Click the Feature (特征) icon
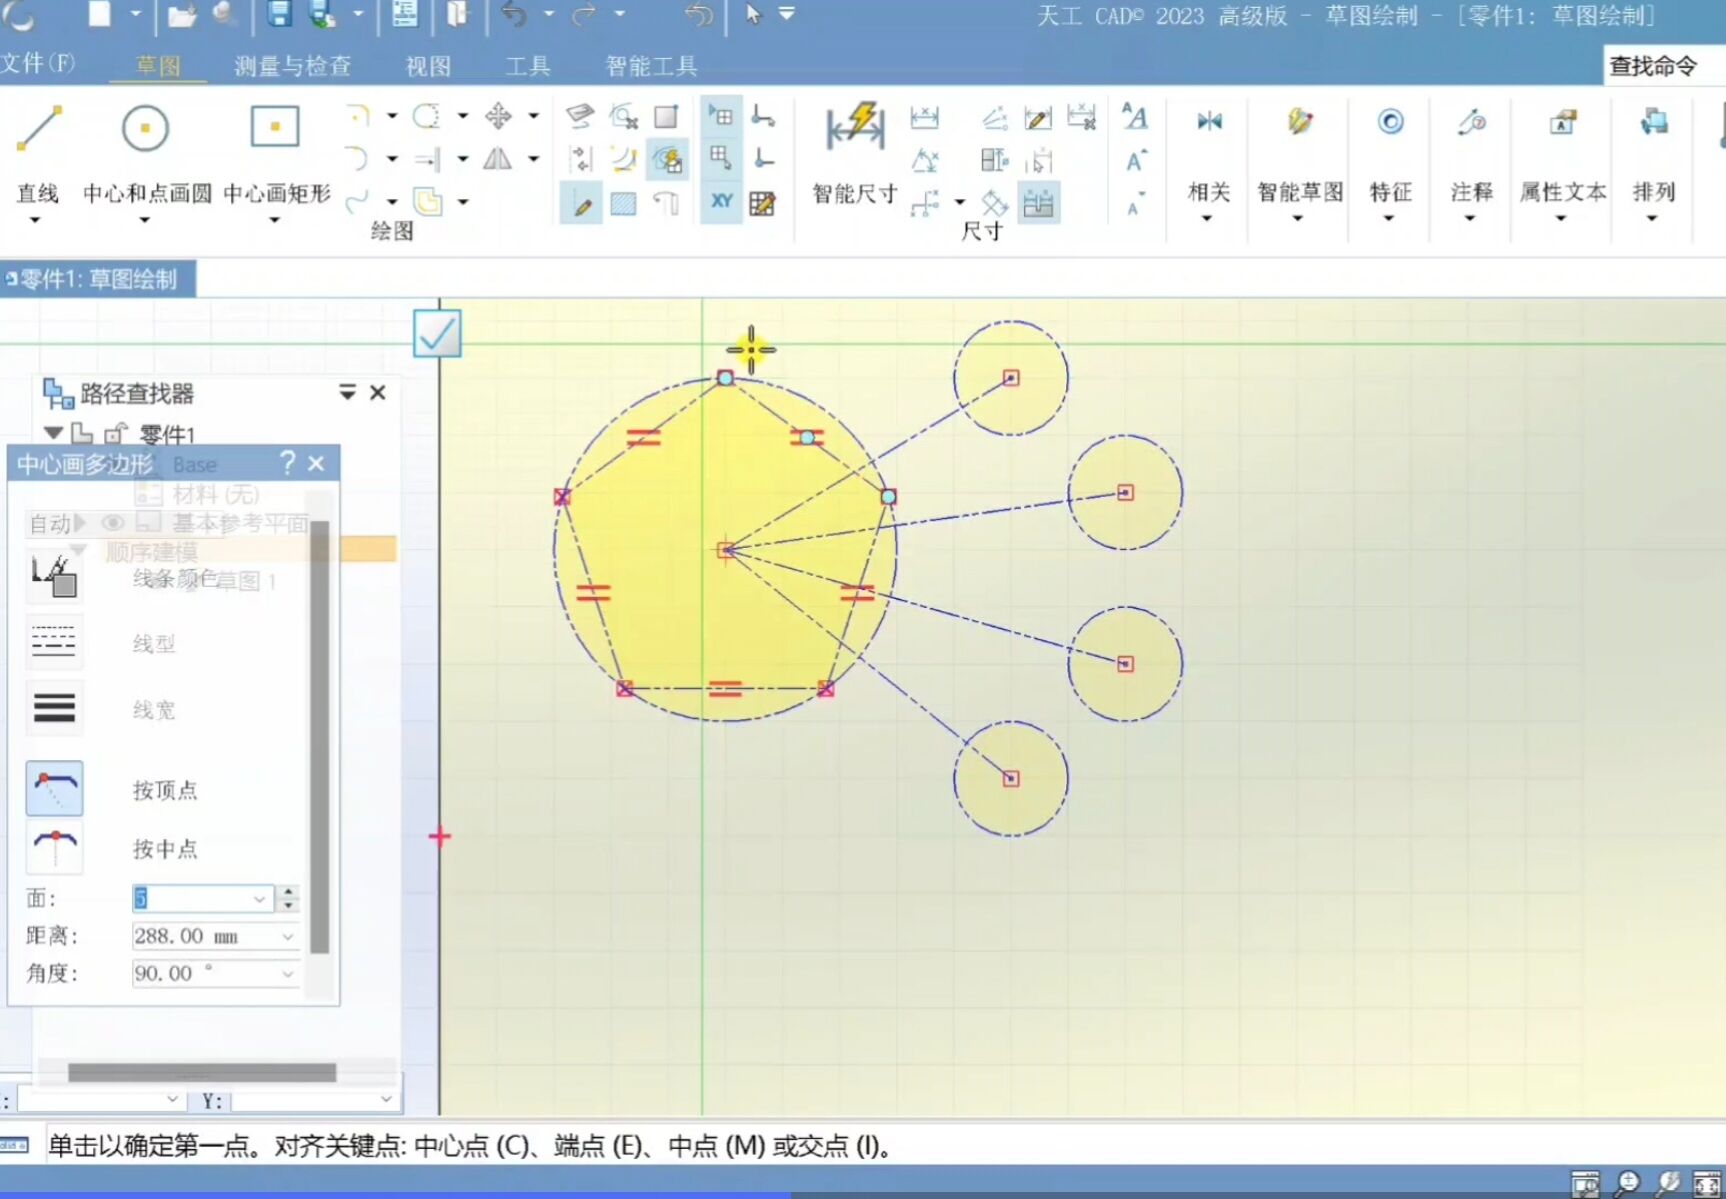This screenshot has height=1199, width=1726. 1390,122
